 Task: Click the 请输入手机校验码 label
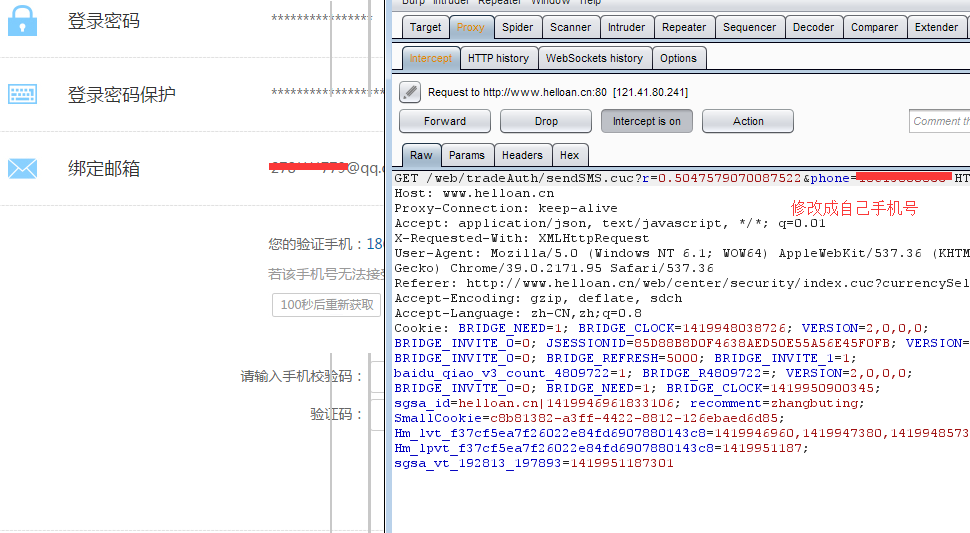point(302,377)
